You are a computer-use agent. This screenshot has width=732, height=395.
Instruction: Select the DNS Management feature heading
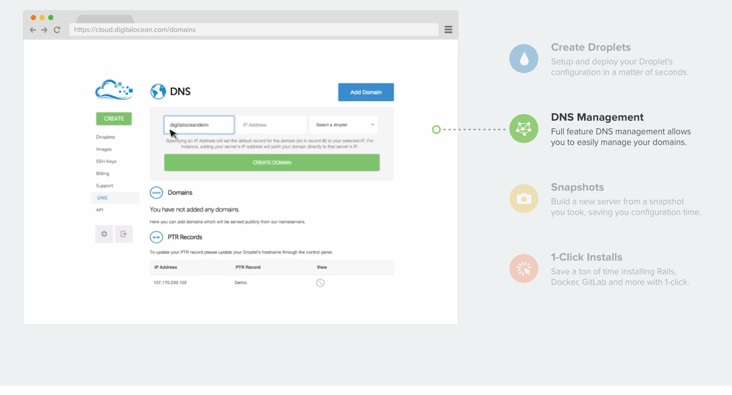tap(597, 117)
